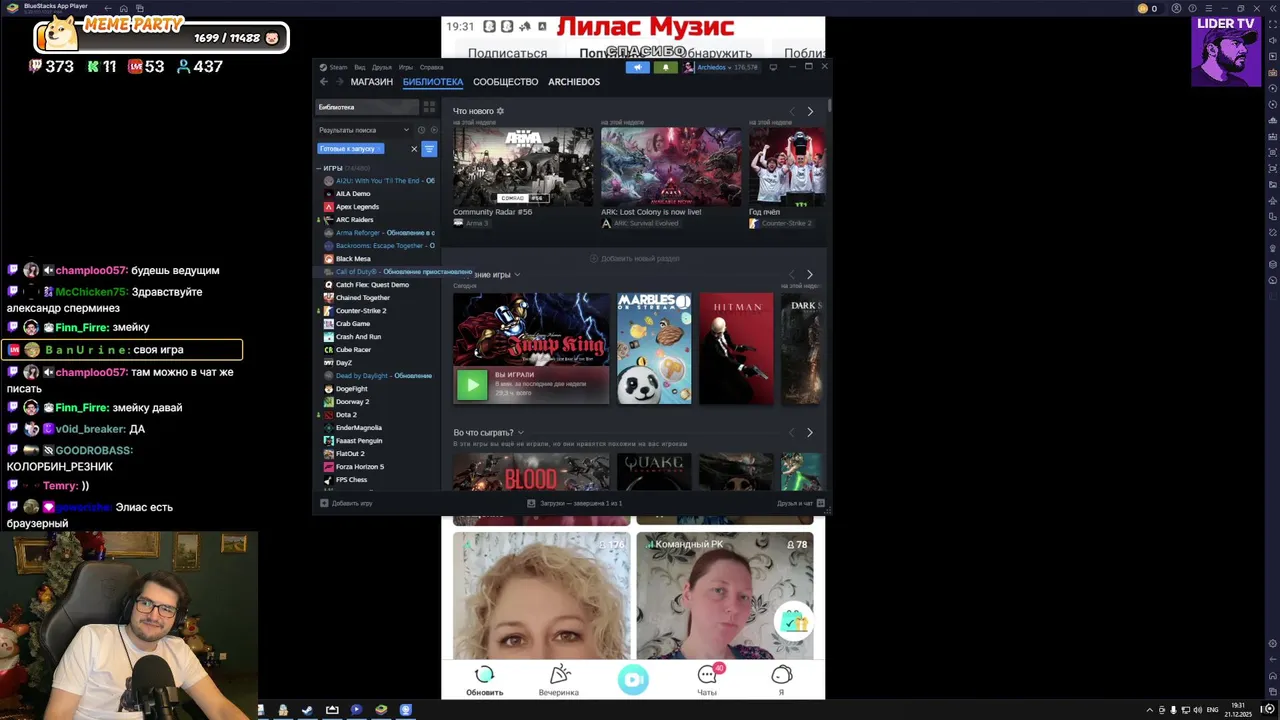This screenshot has width=1280, height=720.
Task: Open Hitman game cover
Action: tap(736, 348)
